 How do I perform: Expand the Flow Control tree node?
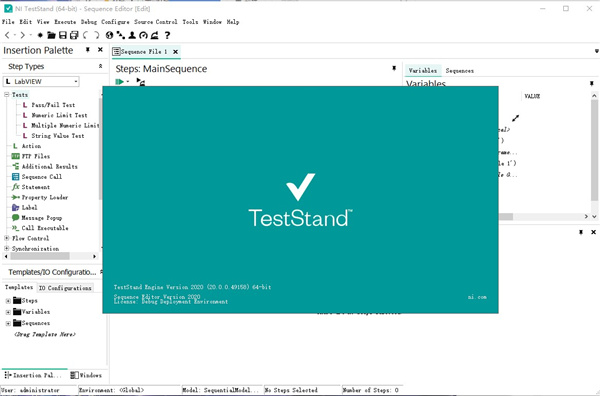tap(7, 238)
